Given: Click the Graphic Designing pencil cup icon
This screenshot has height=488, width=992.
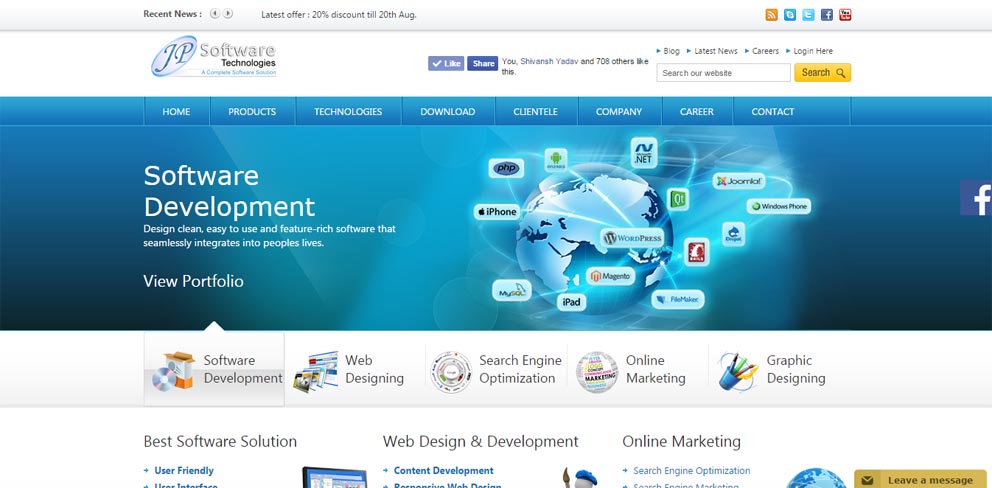Looking at the screenshot, I should (738, 371).
